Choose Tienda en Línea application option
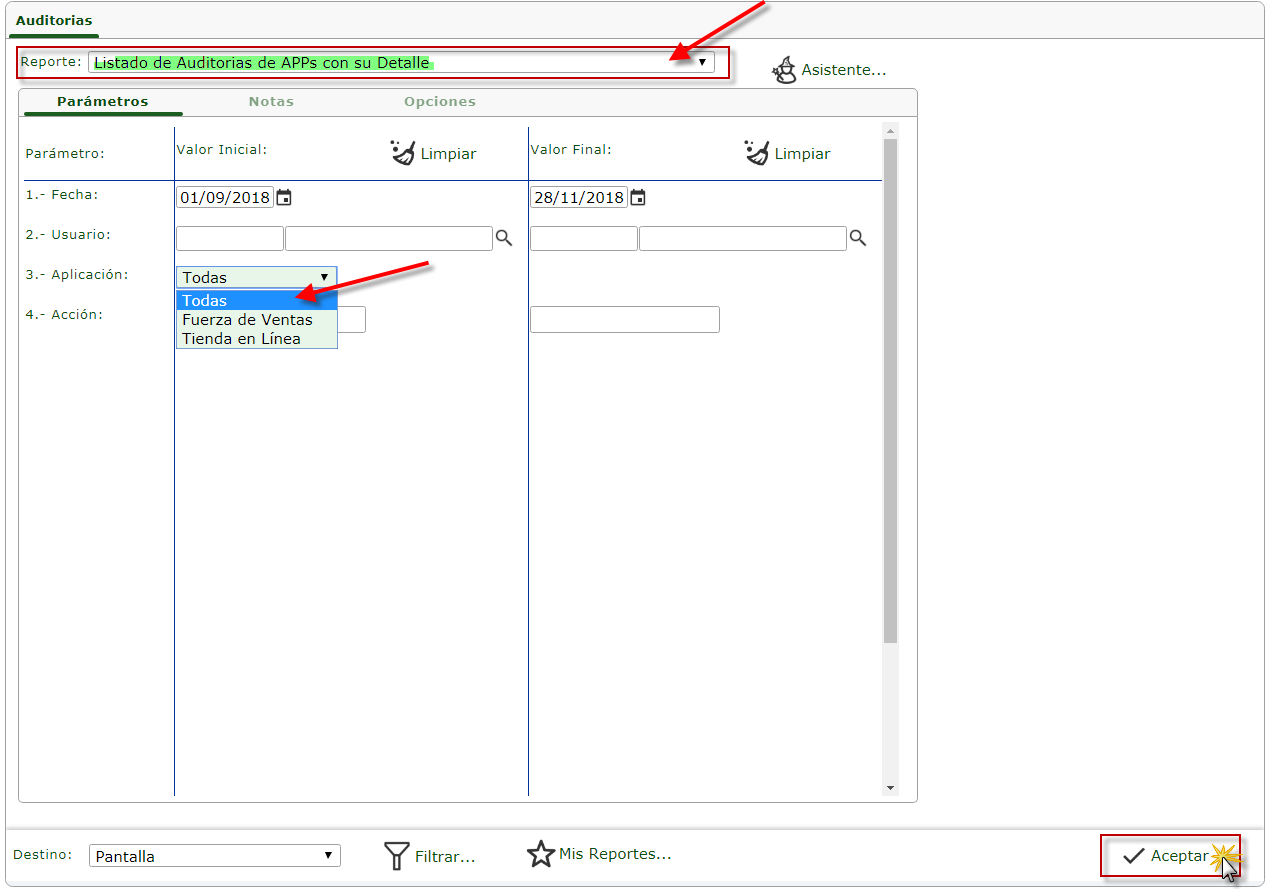This screenshot has width=1280, height=889. coord(257,338)
